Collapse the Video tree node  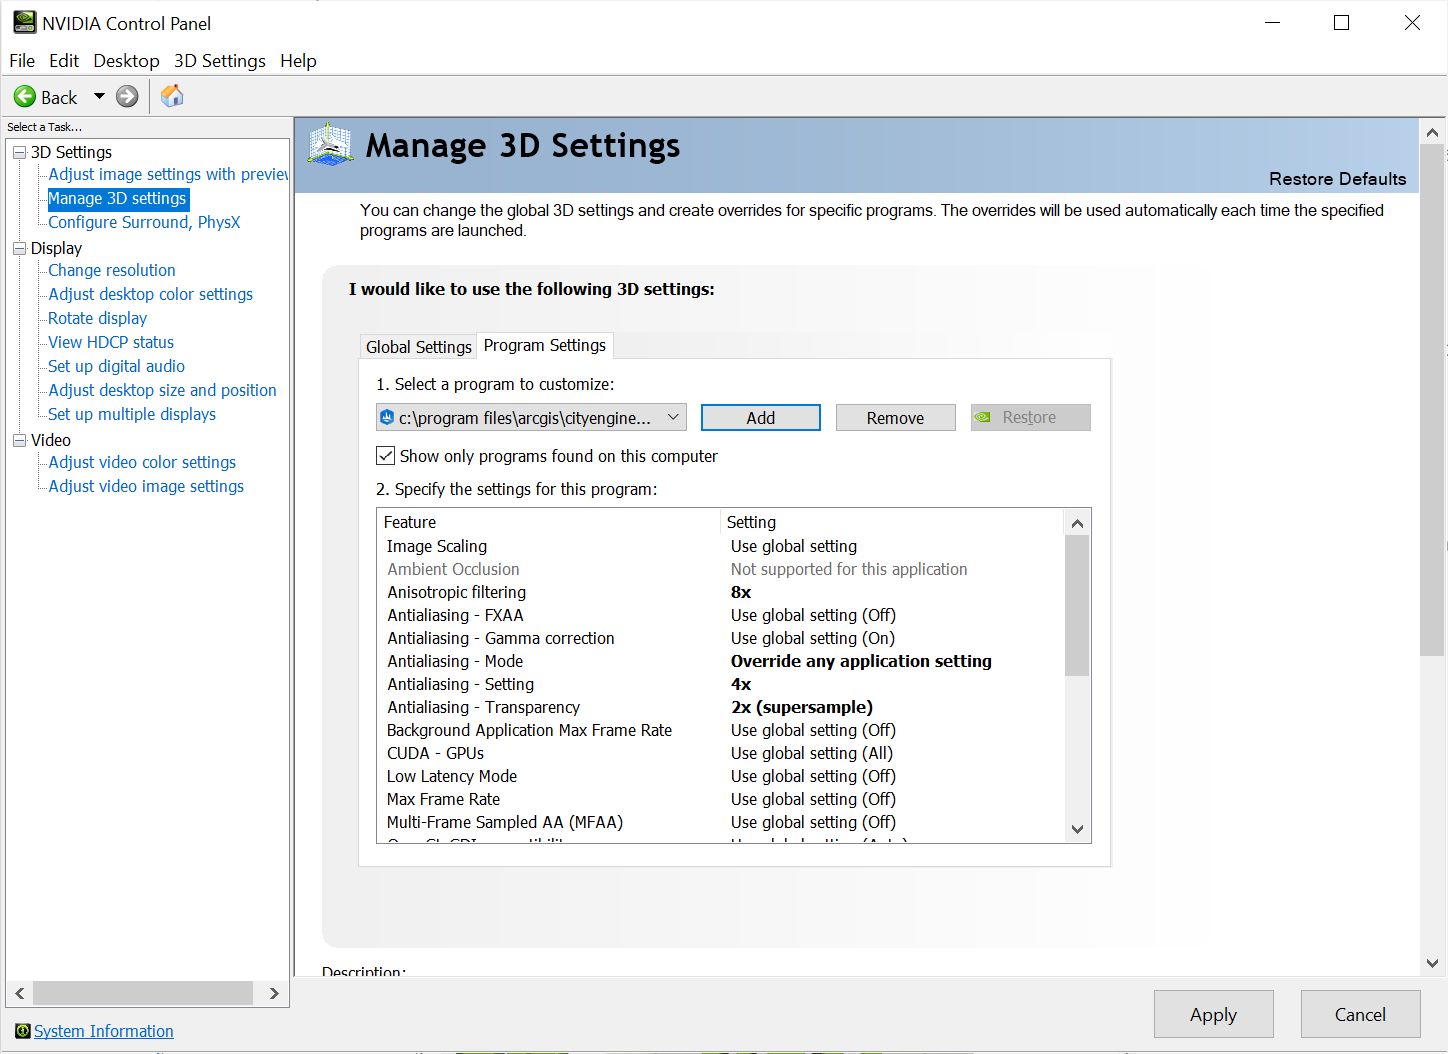(19, 440)
